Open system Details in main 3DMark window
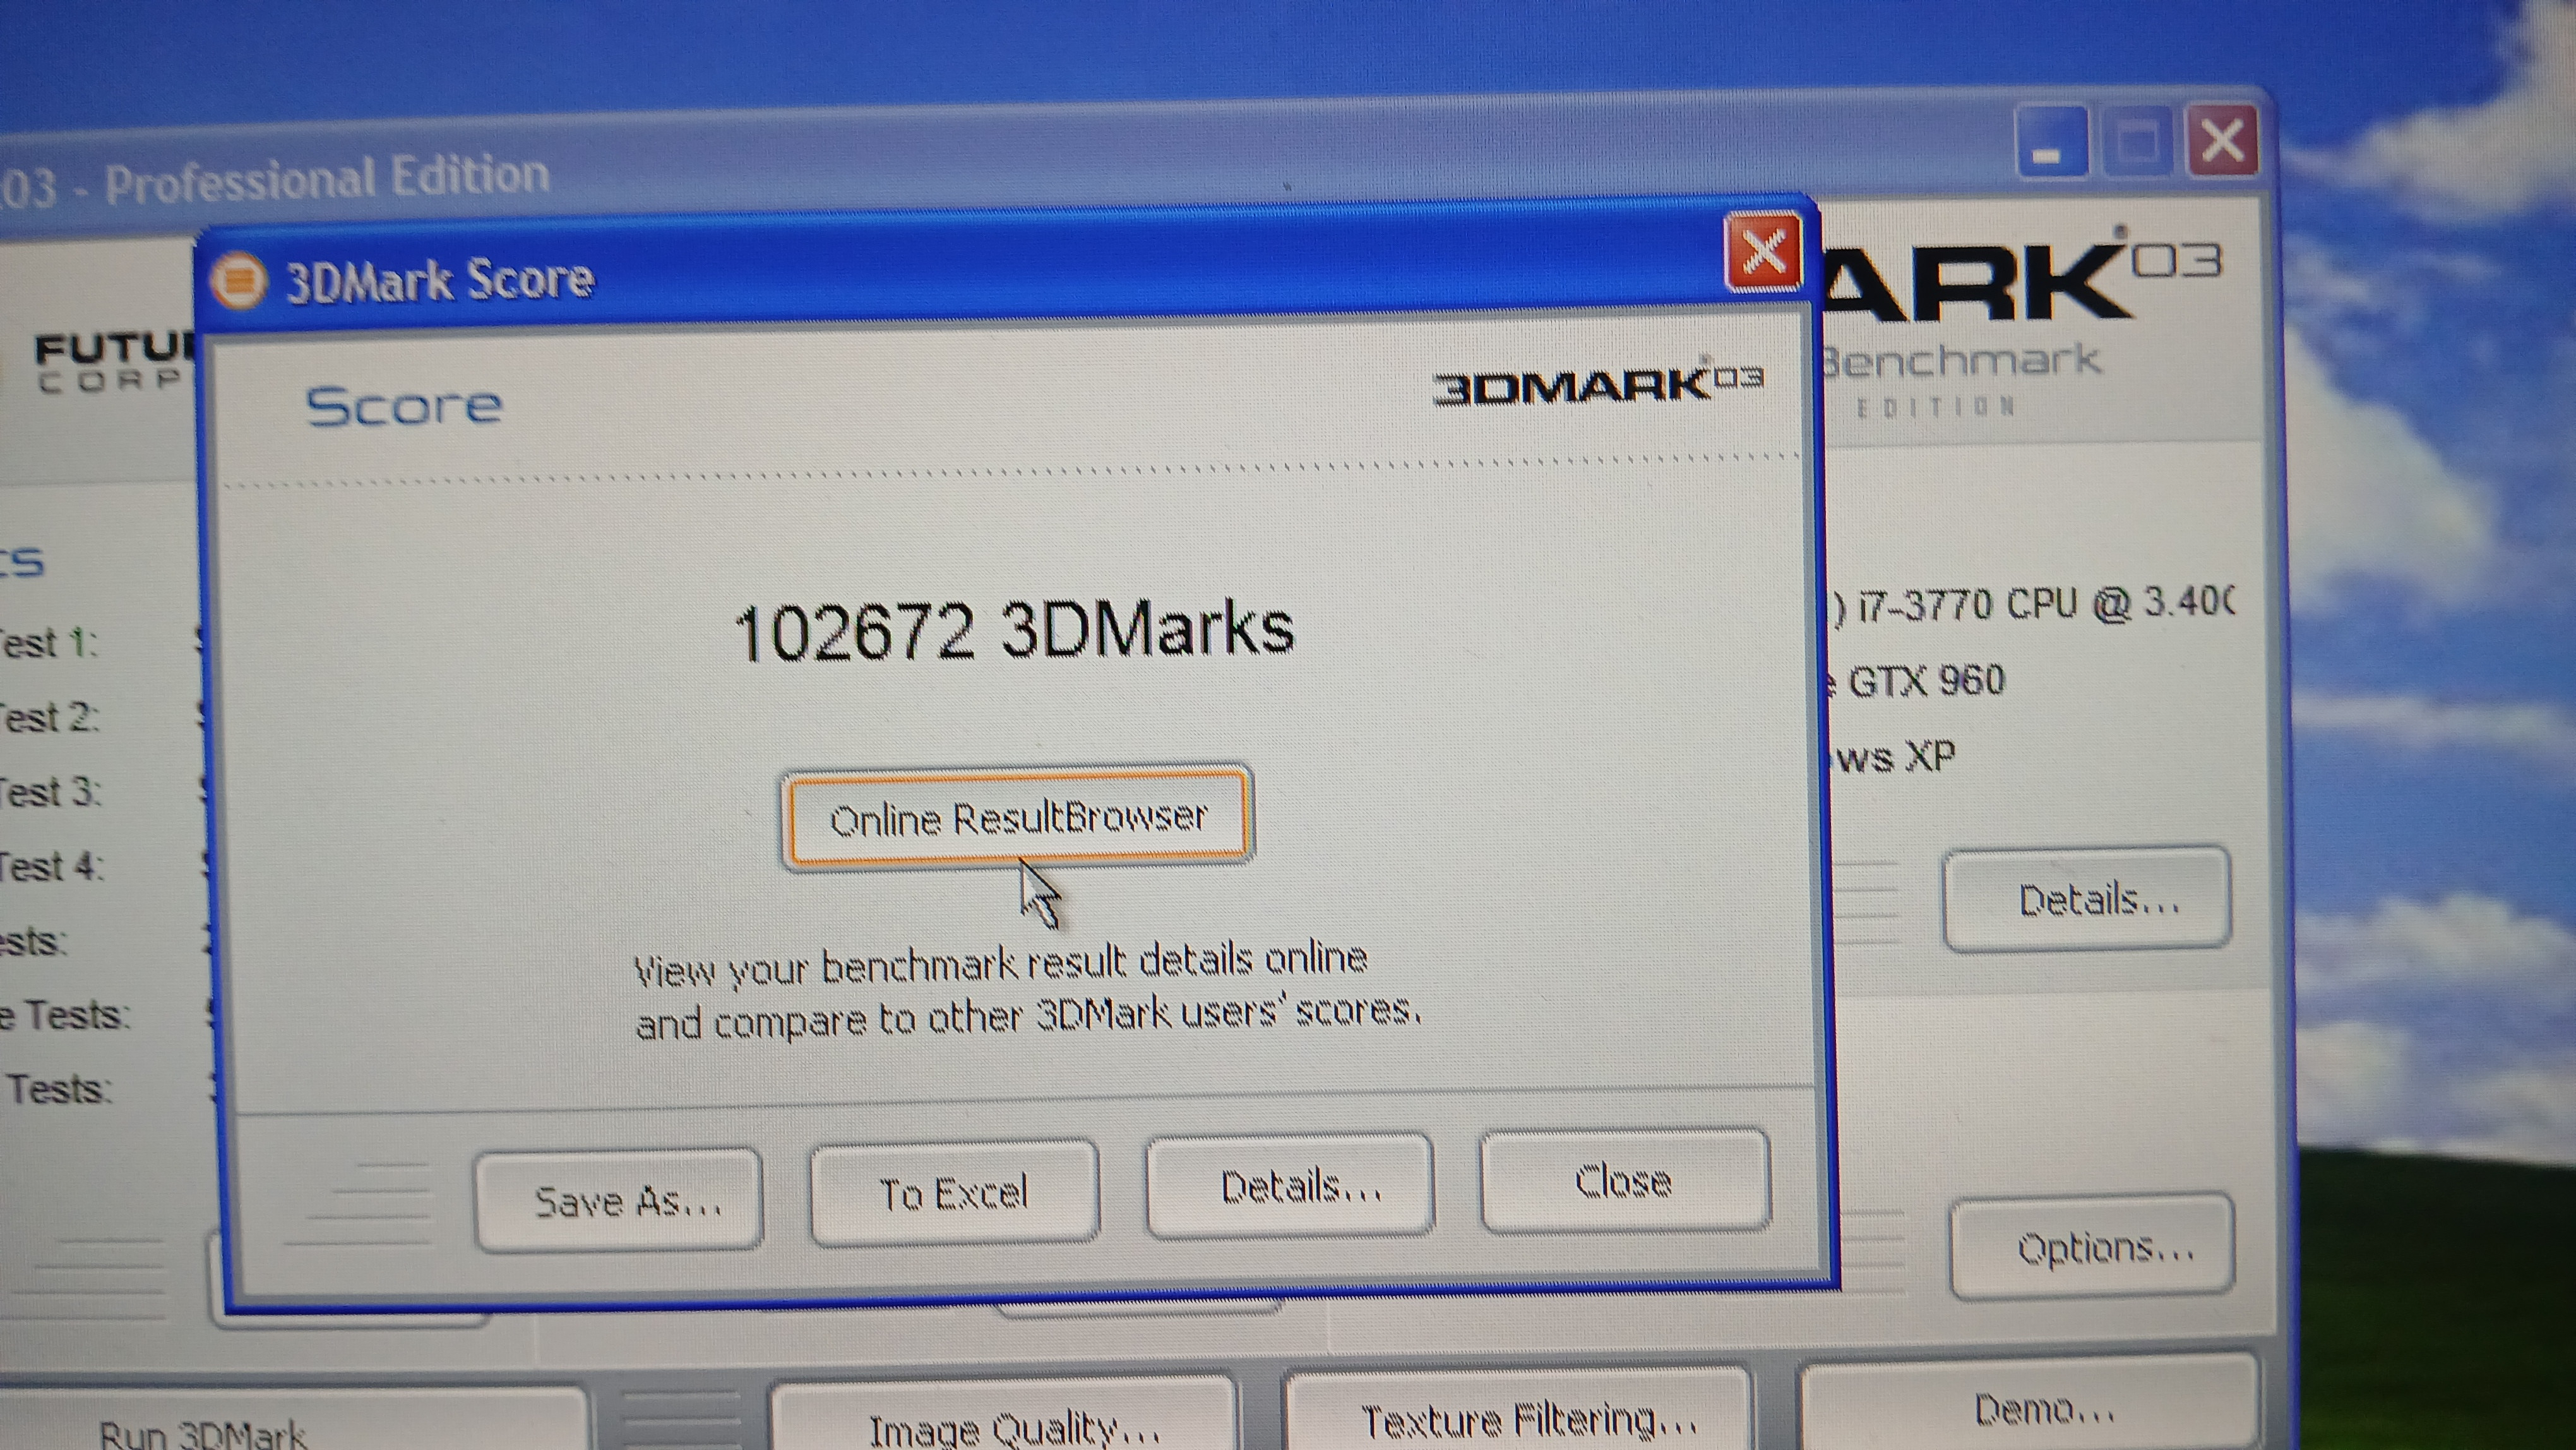 click(x=2087, y=899)
